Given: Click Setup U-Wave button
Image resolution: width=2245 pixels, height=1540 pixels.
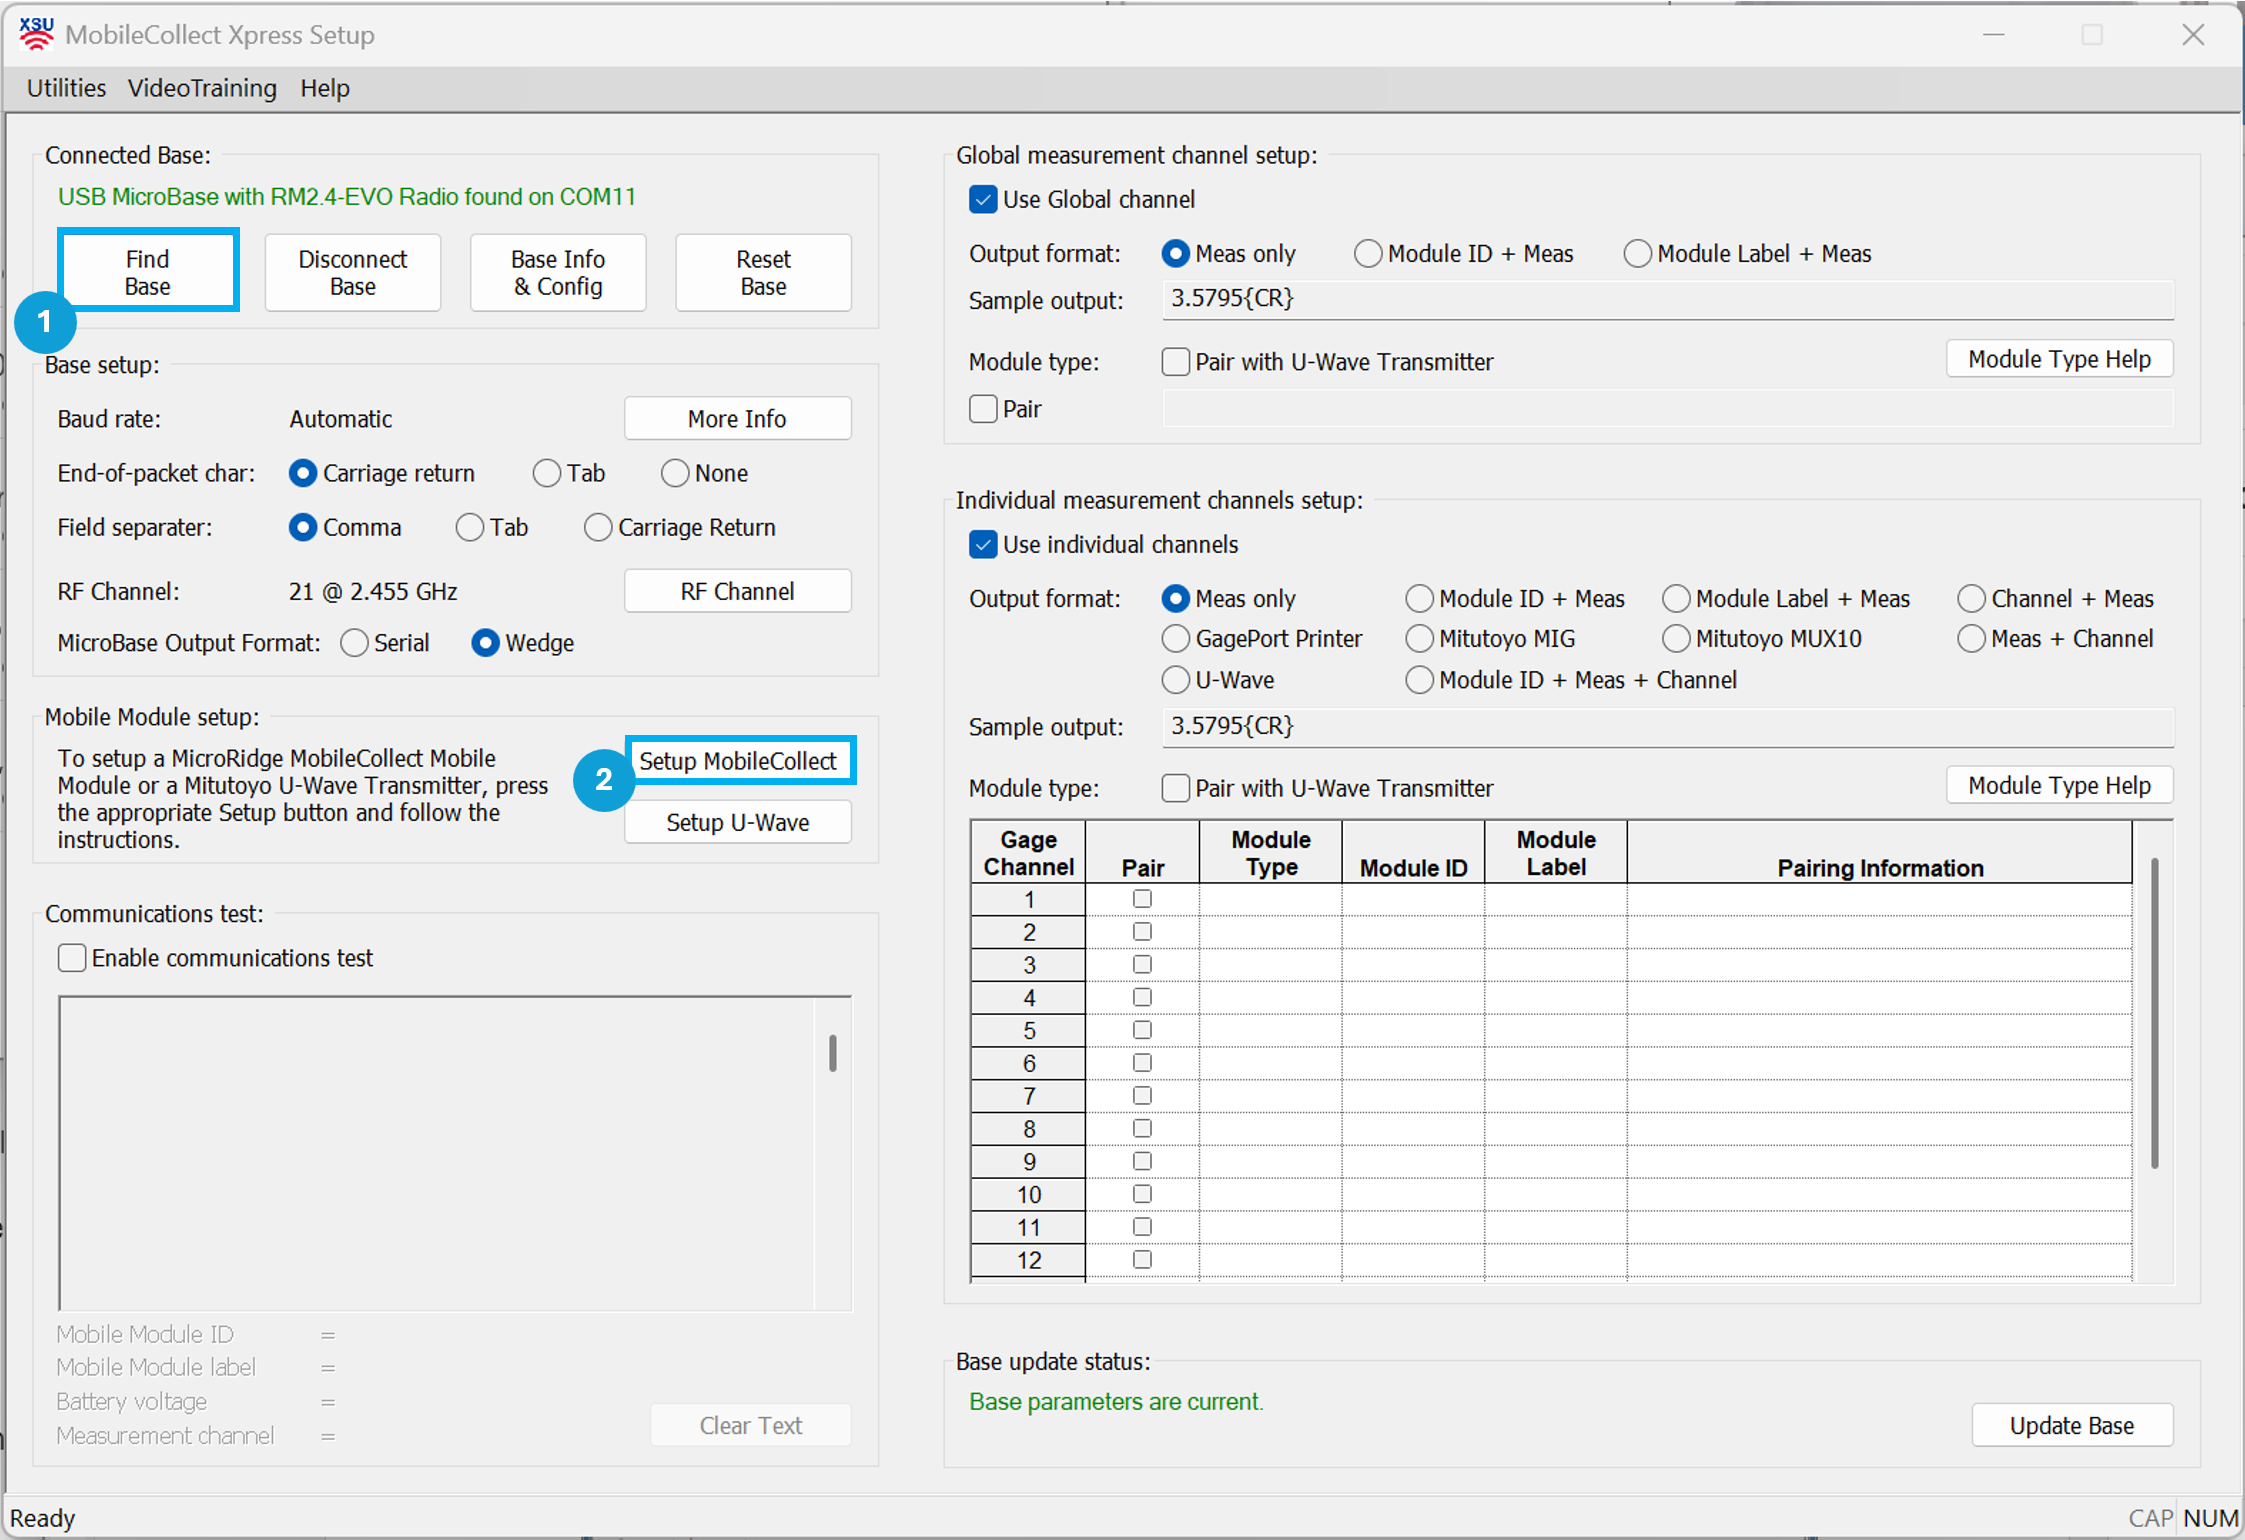Looking at the screenshot, I should pos(738,822).
